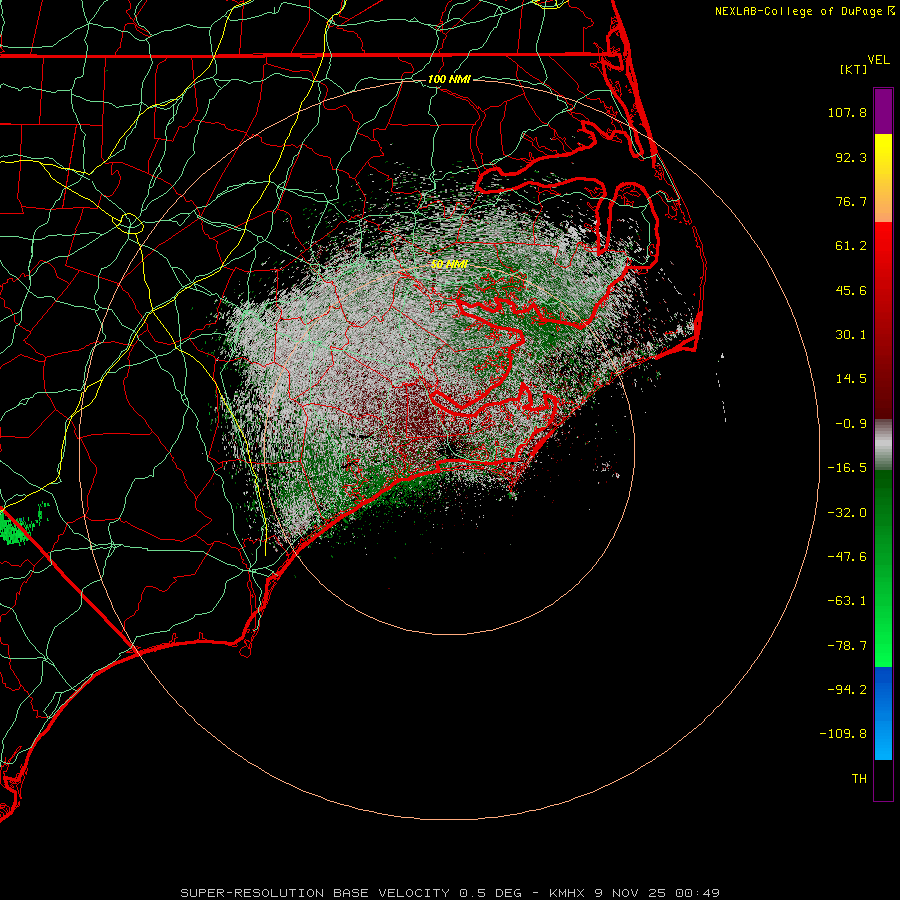Select the 107.8 value on velocity scale
This screenshot has width=900, height=900.
[847, 112]
